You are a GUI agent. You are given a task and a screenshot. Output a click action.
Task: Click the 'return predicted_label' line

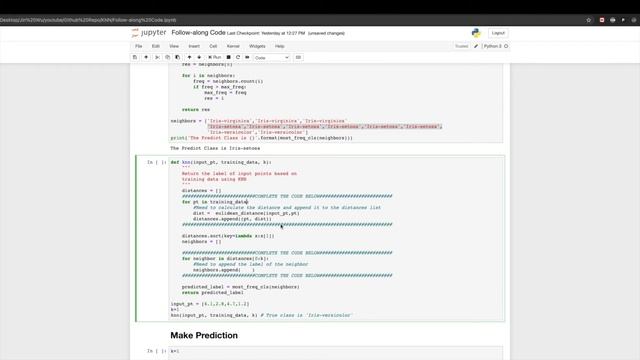213,293
